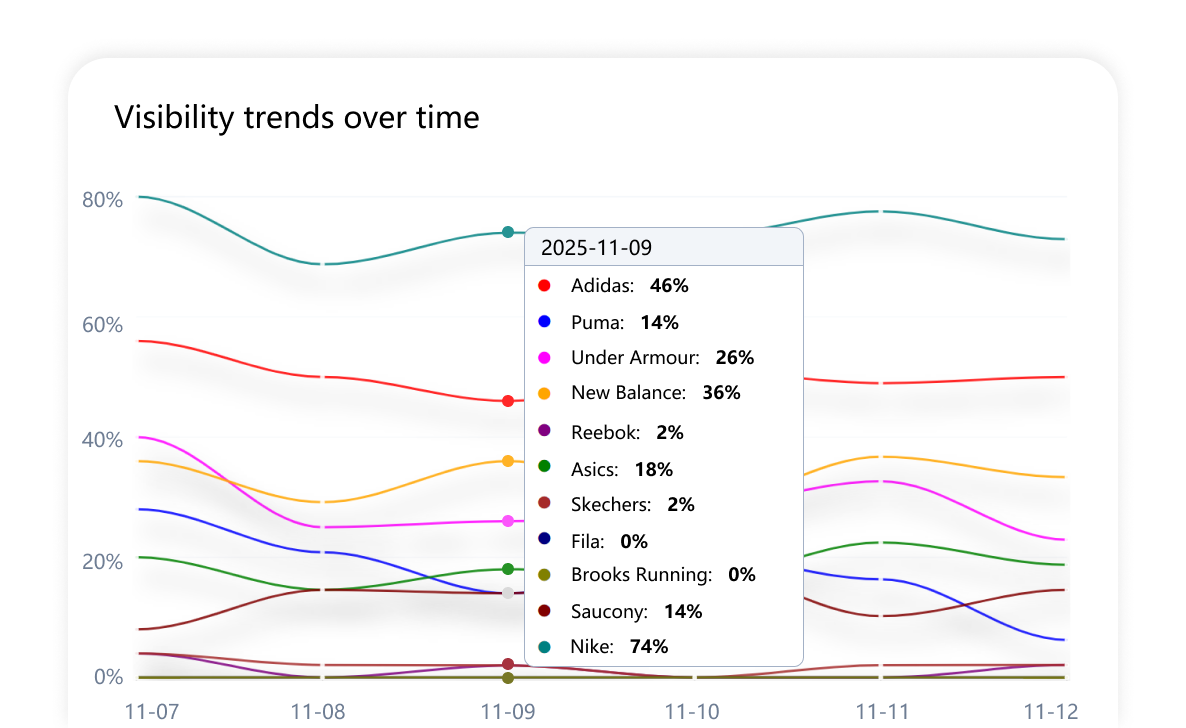Click the Reebok purple legend dot
The image size is (1186, 728).
545,432
